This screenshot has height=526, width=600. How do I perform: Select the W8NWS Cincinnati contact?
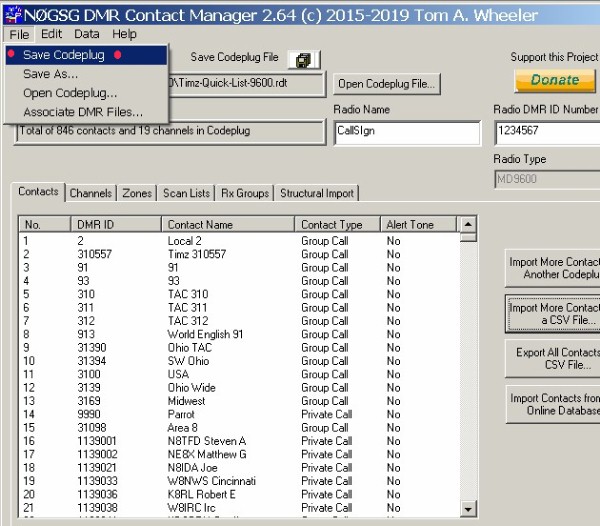(x=239, y=481)
